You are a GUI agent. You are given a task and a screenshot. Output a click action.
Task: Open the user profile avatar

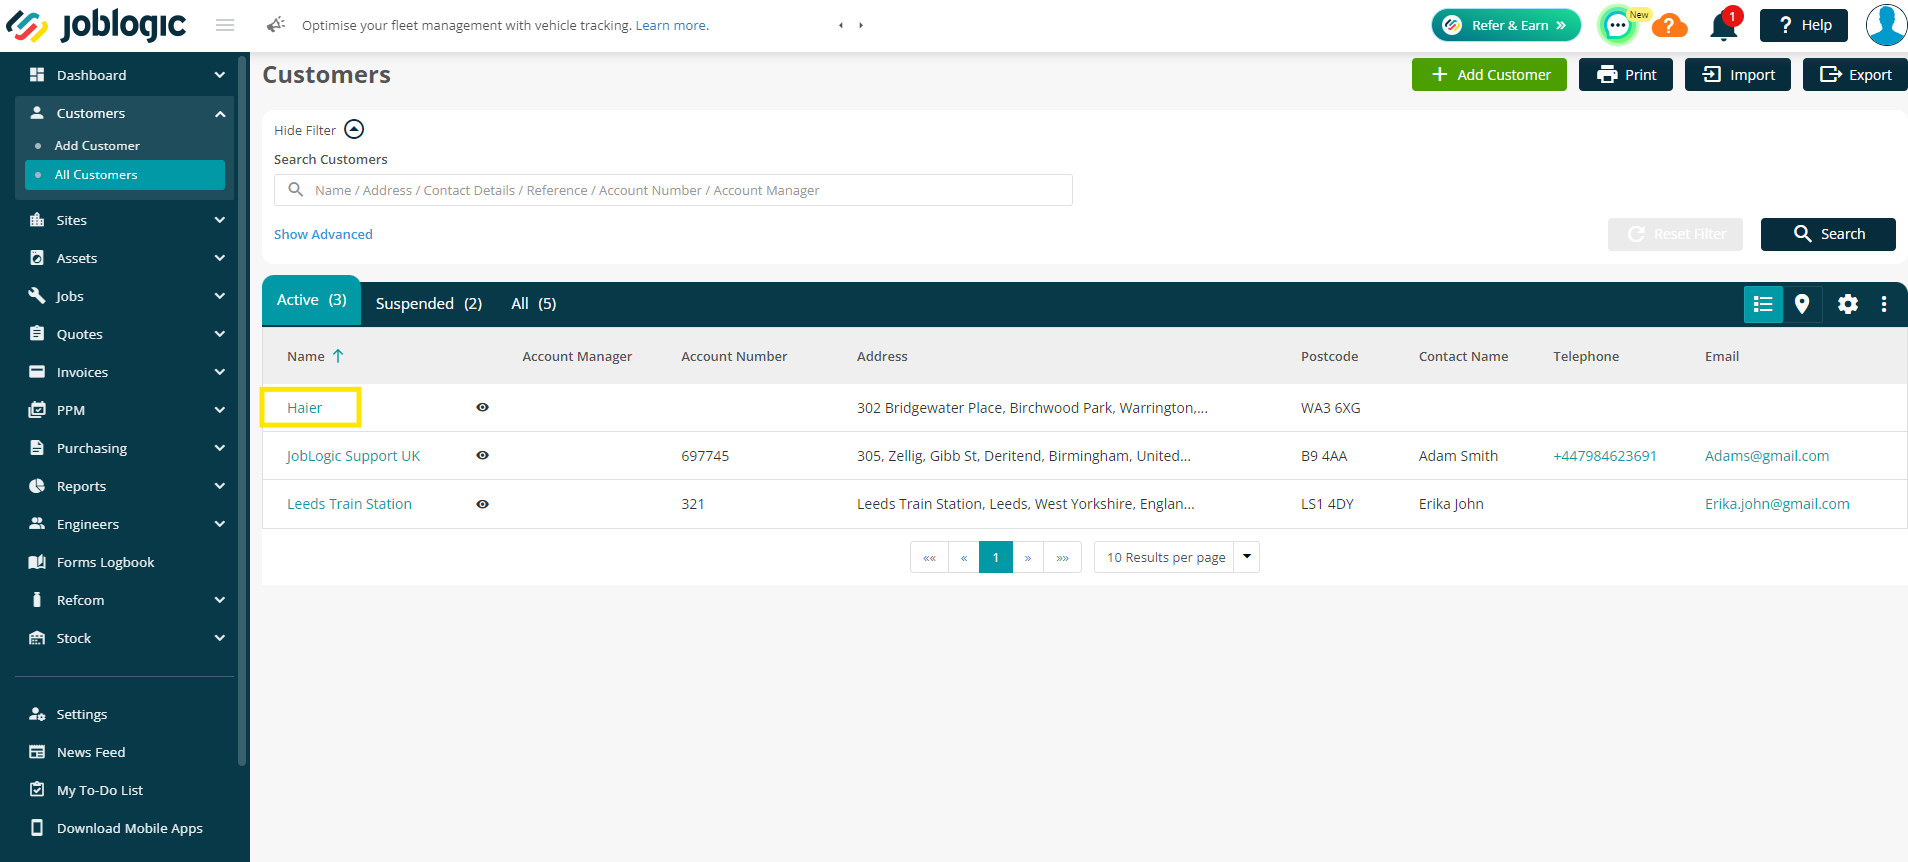click(x=1886, y=25)
